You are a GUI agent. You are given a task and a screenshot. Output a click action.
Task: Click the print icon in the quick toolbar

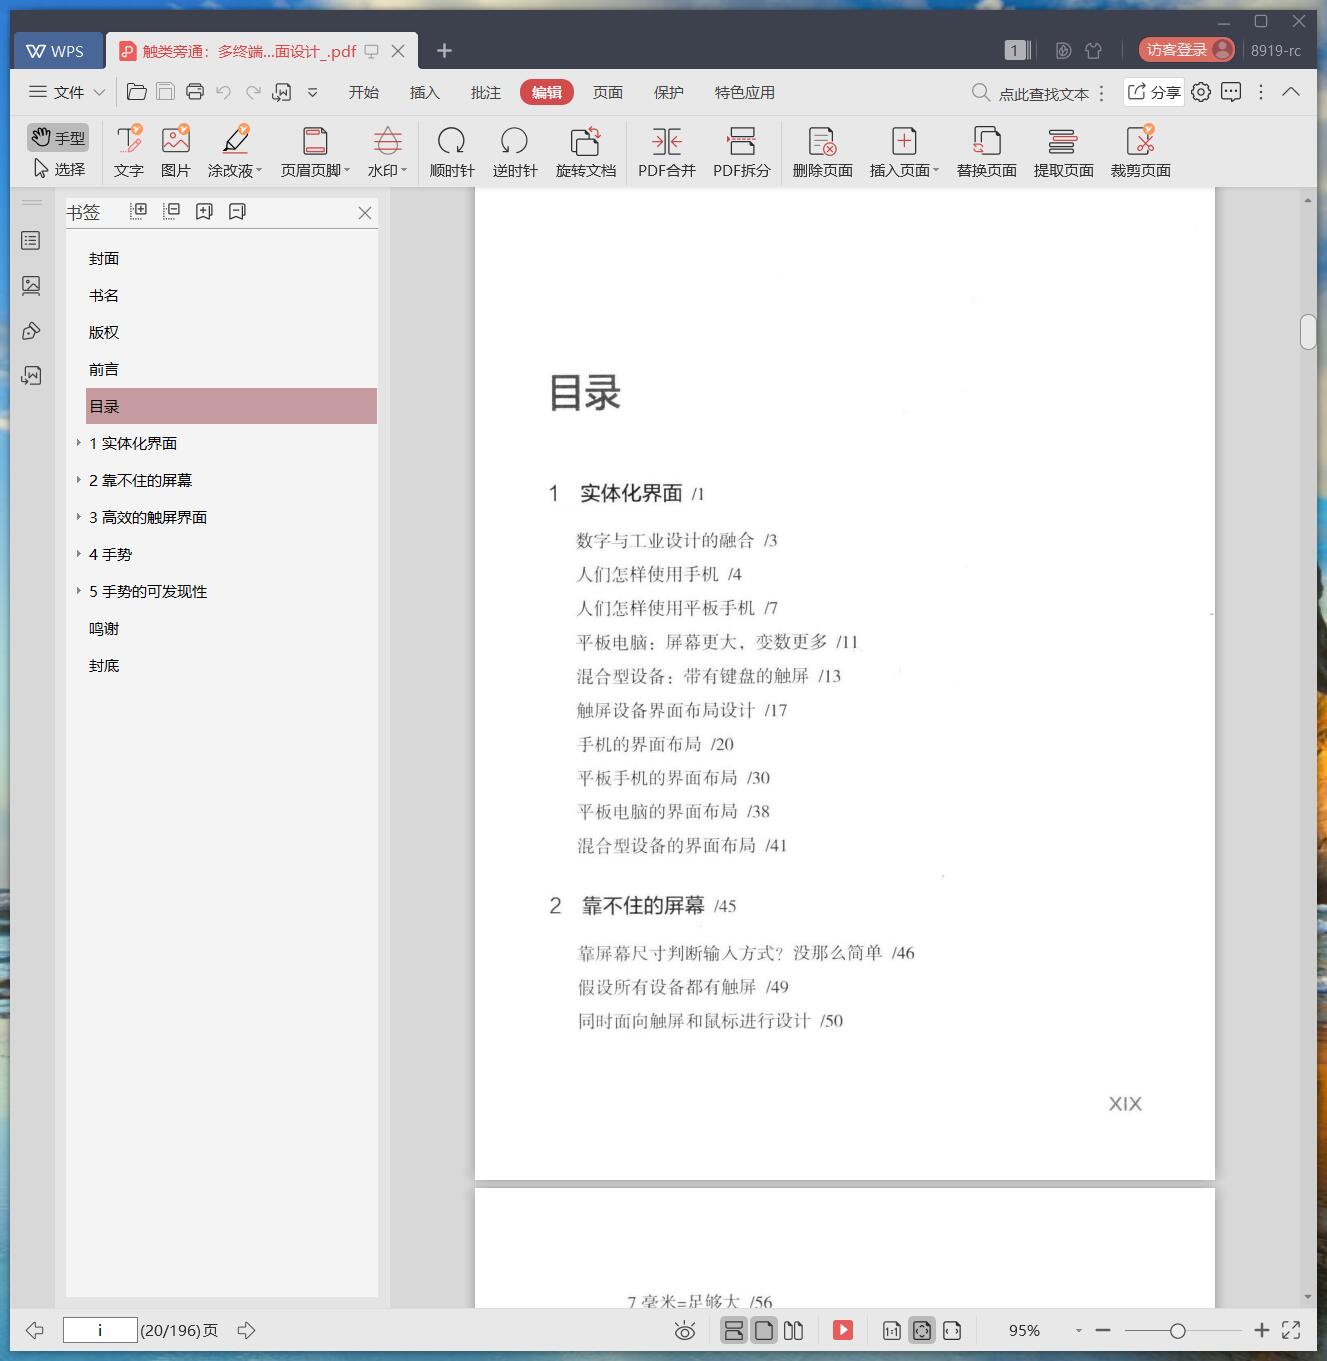click(x=195, y=92)
